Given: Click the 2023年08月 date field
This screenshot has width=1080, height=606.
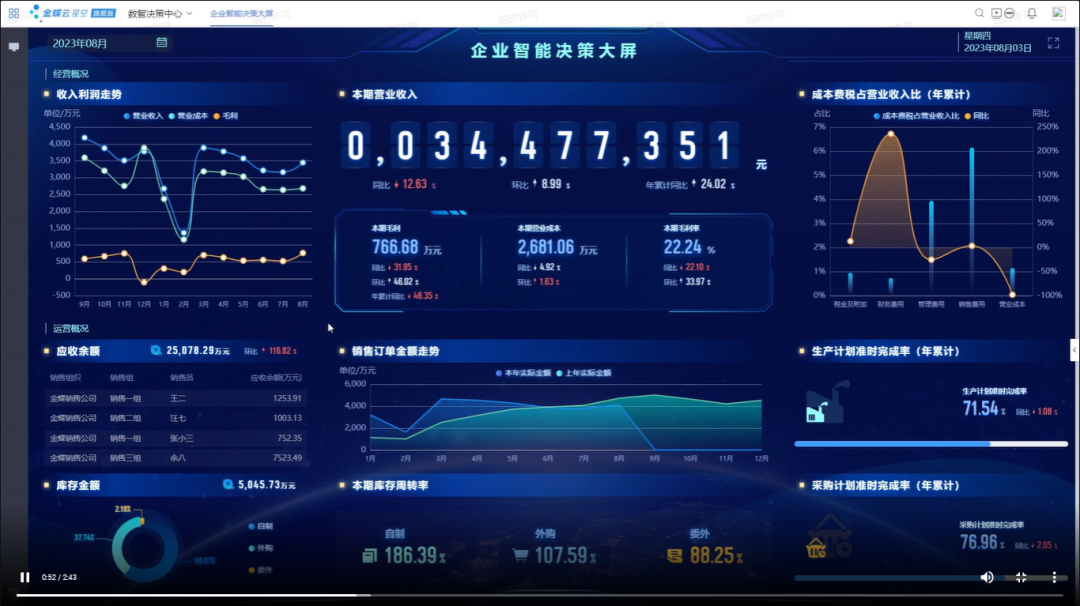Looking at the screenshot, I should [x=110, y=43].
